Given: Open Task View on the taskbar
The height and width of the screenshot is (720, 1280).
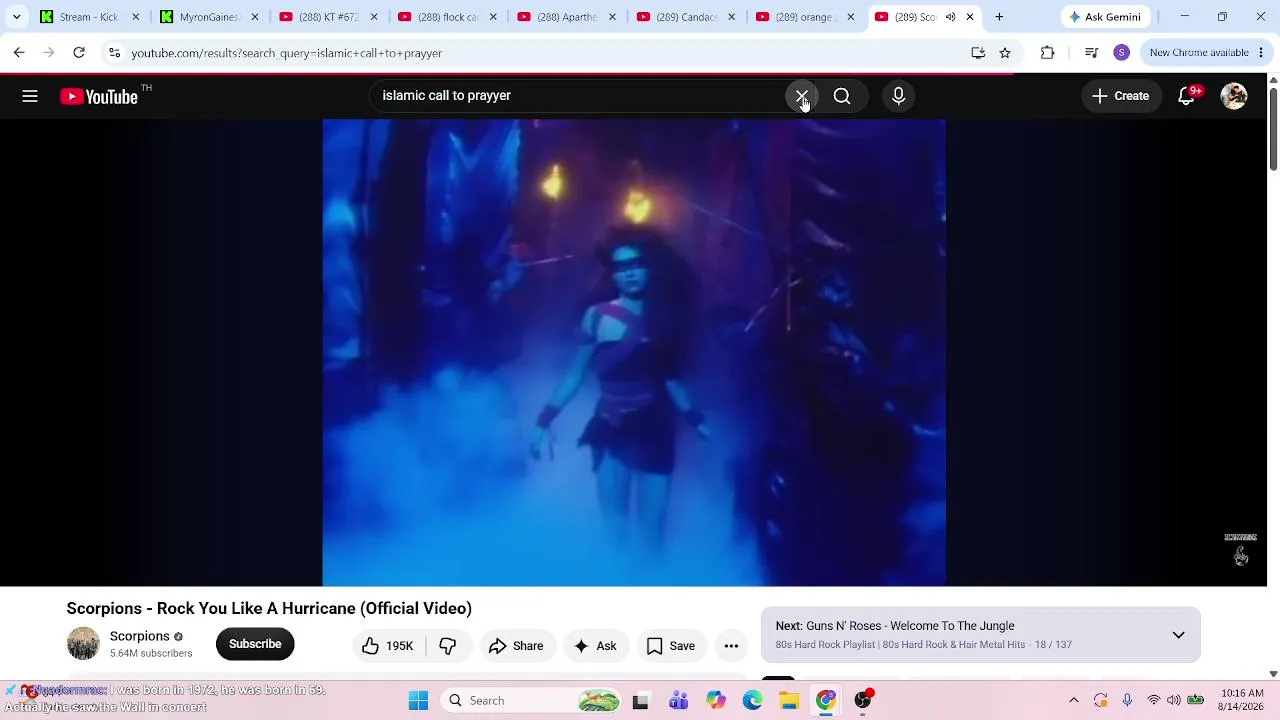Looking at the screenshot, I should point(641,701).
